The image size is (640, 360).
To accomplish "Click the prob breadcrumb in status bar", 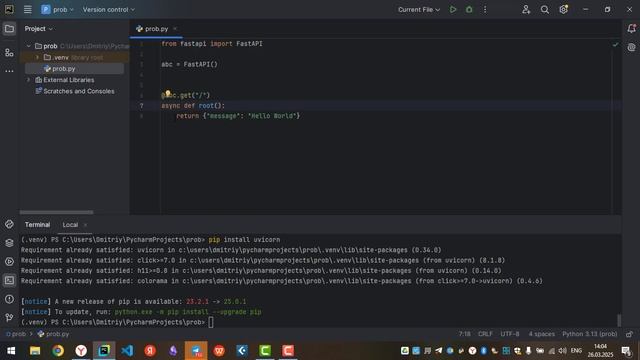I will coord(16,334).
